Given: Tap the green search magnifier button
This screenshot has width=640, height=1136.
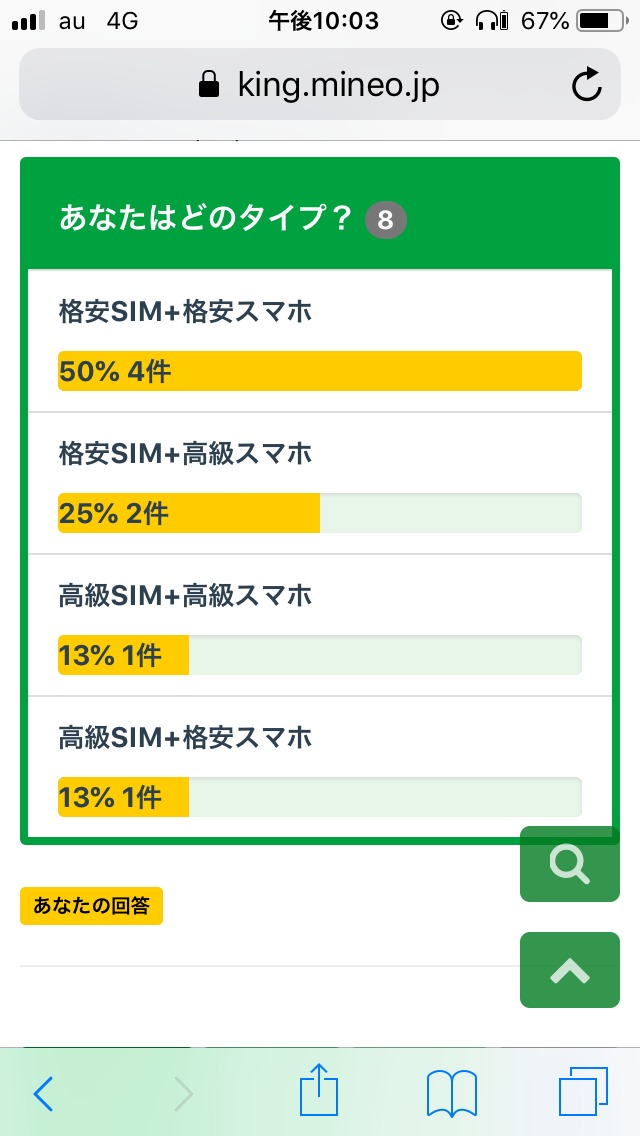Looking at the screenshot, I should (570, 864).
